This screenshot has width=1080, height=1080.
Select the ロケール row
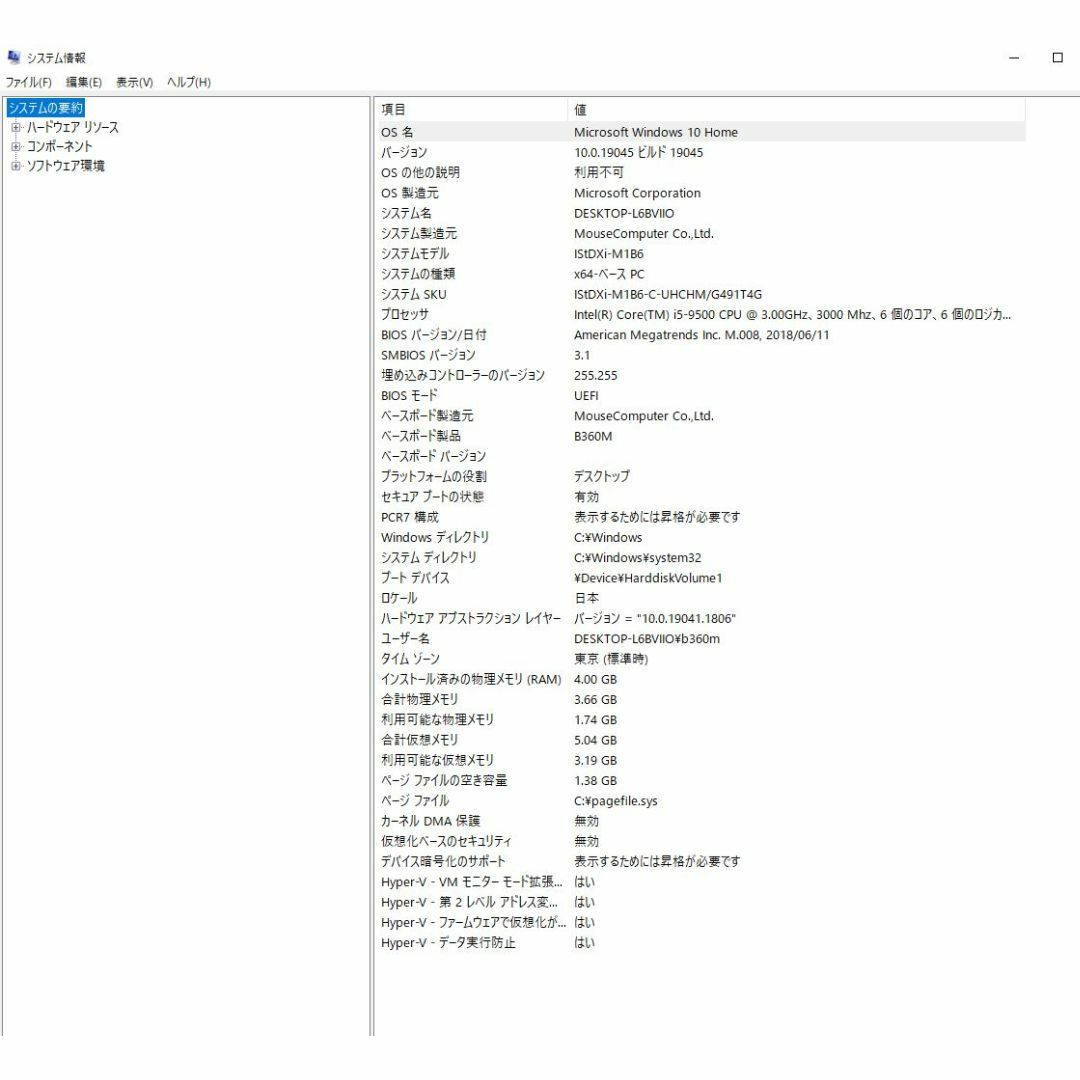pyautogui.click(x=701, y=598)
